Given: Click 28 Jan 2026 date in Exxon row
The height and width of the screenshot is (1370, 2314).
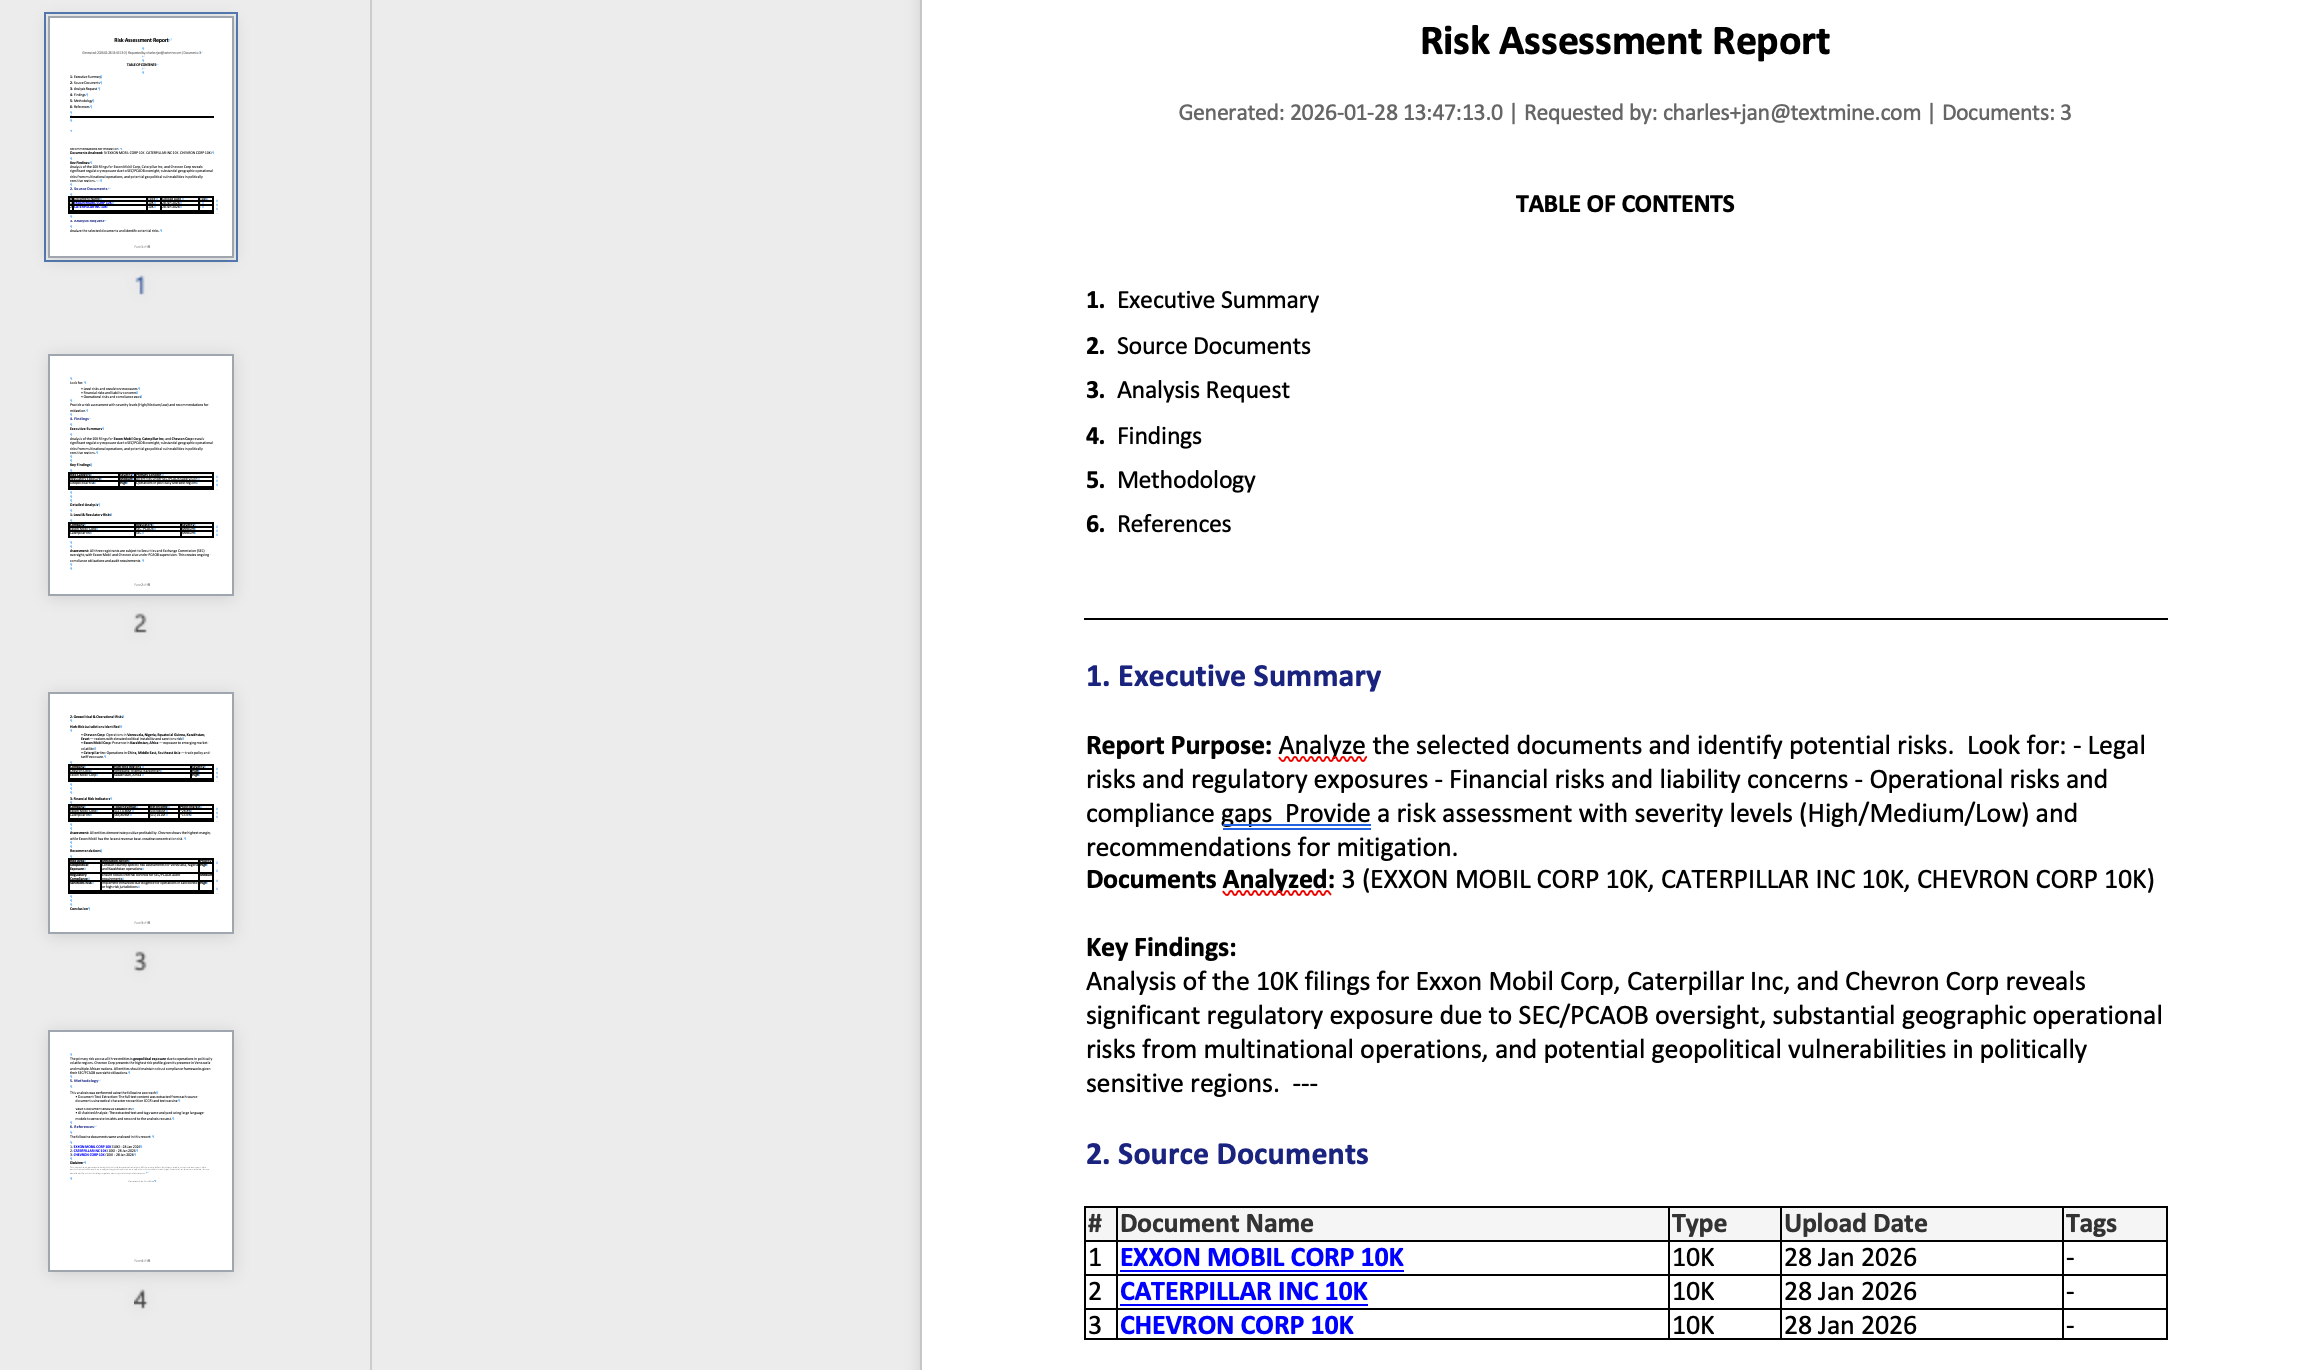Looking at the screenshot, I should coord(1850,1257).
